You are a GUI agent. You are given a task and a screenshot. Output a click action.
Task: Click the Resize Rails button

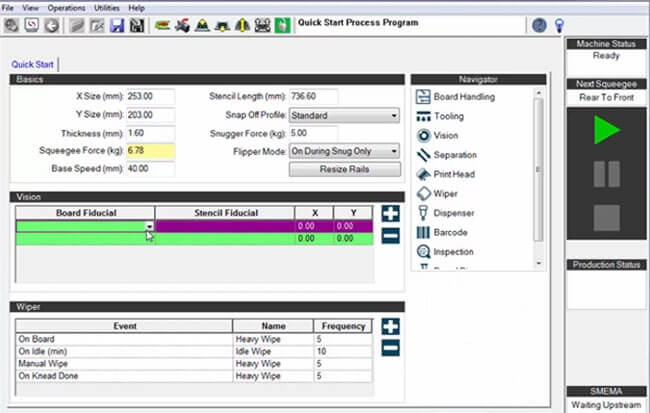point(344,170)
